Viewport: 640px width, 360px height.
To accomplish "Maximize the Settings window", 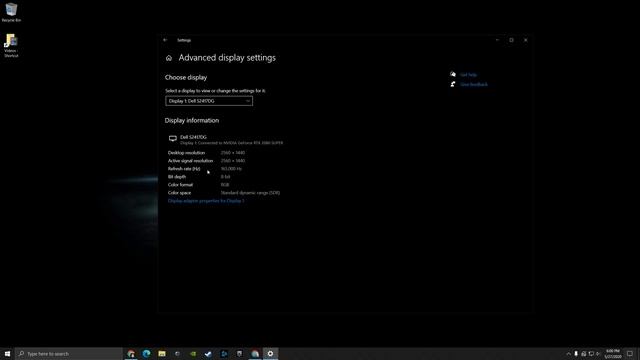I will coord(511,40).
